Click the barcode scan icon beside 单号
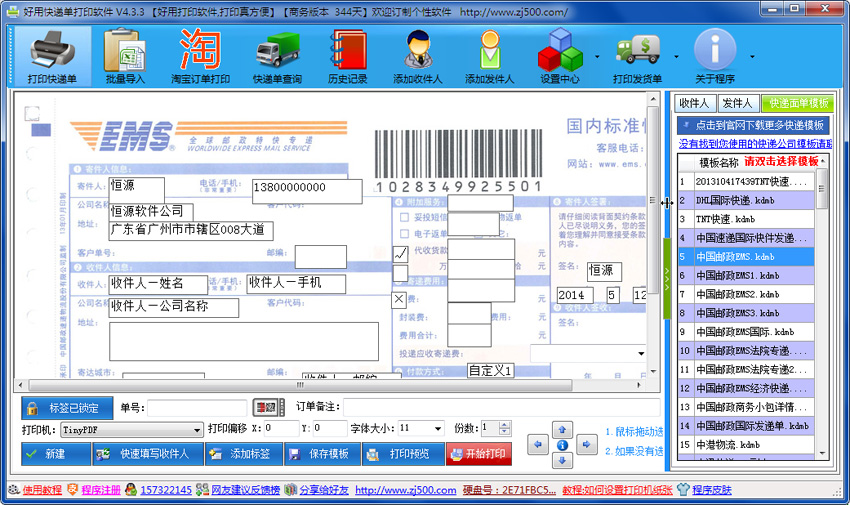Image resolution: width=850 pixels, height=505 pixels. (x=268, y=407)
